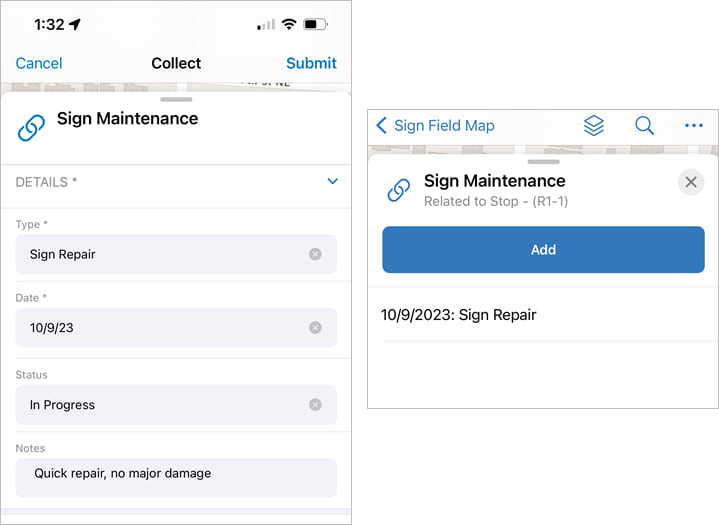719x525 pixels.
Task: Edit the Notes text field
Action: 176,474
